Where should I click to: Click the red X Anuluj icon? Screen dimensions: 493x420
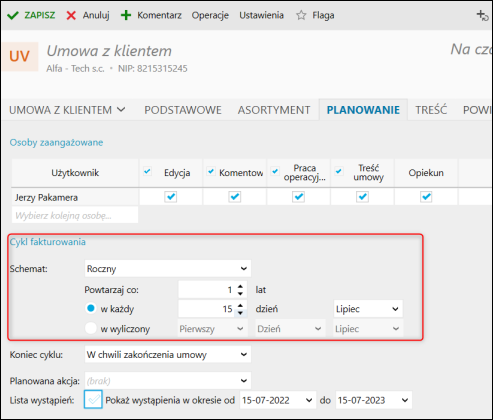click(71, 15)
